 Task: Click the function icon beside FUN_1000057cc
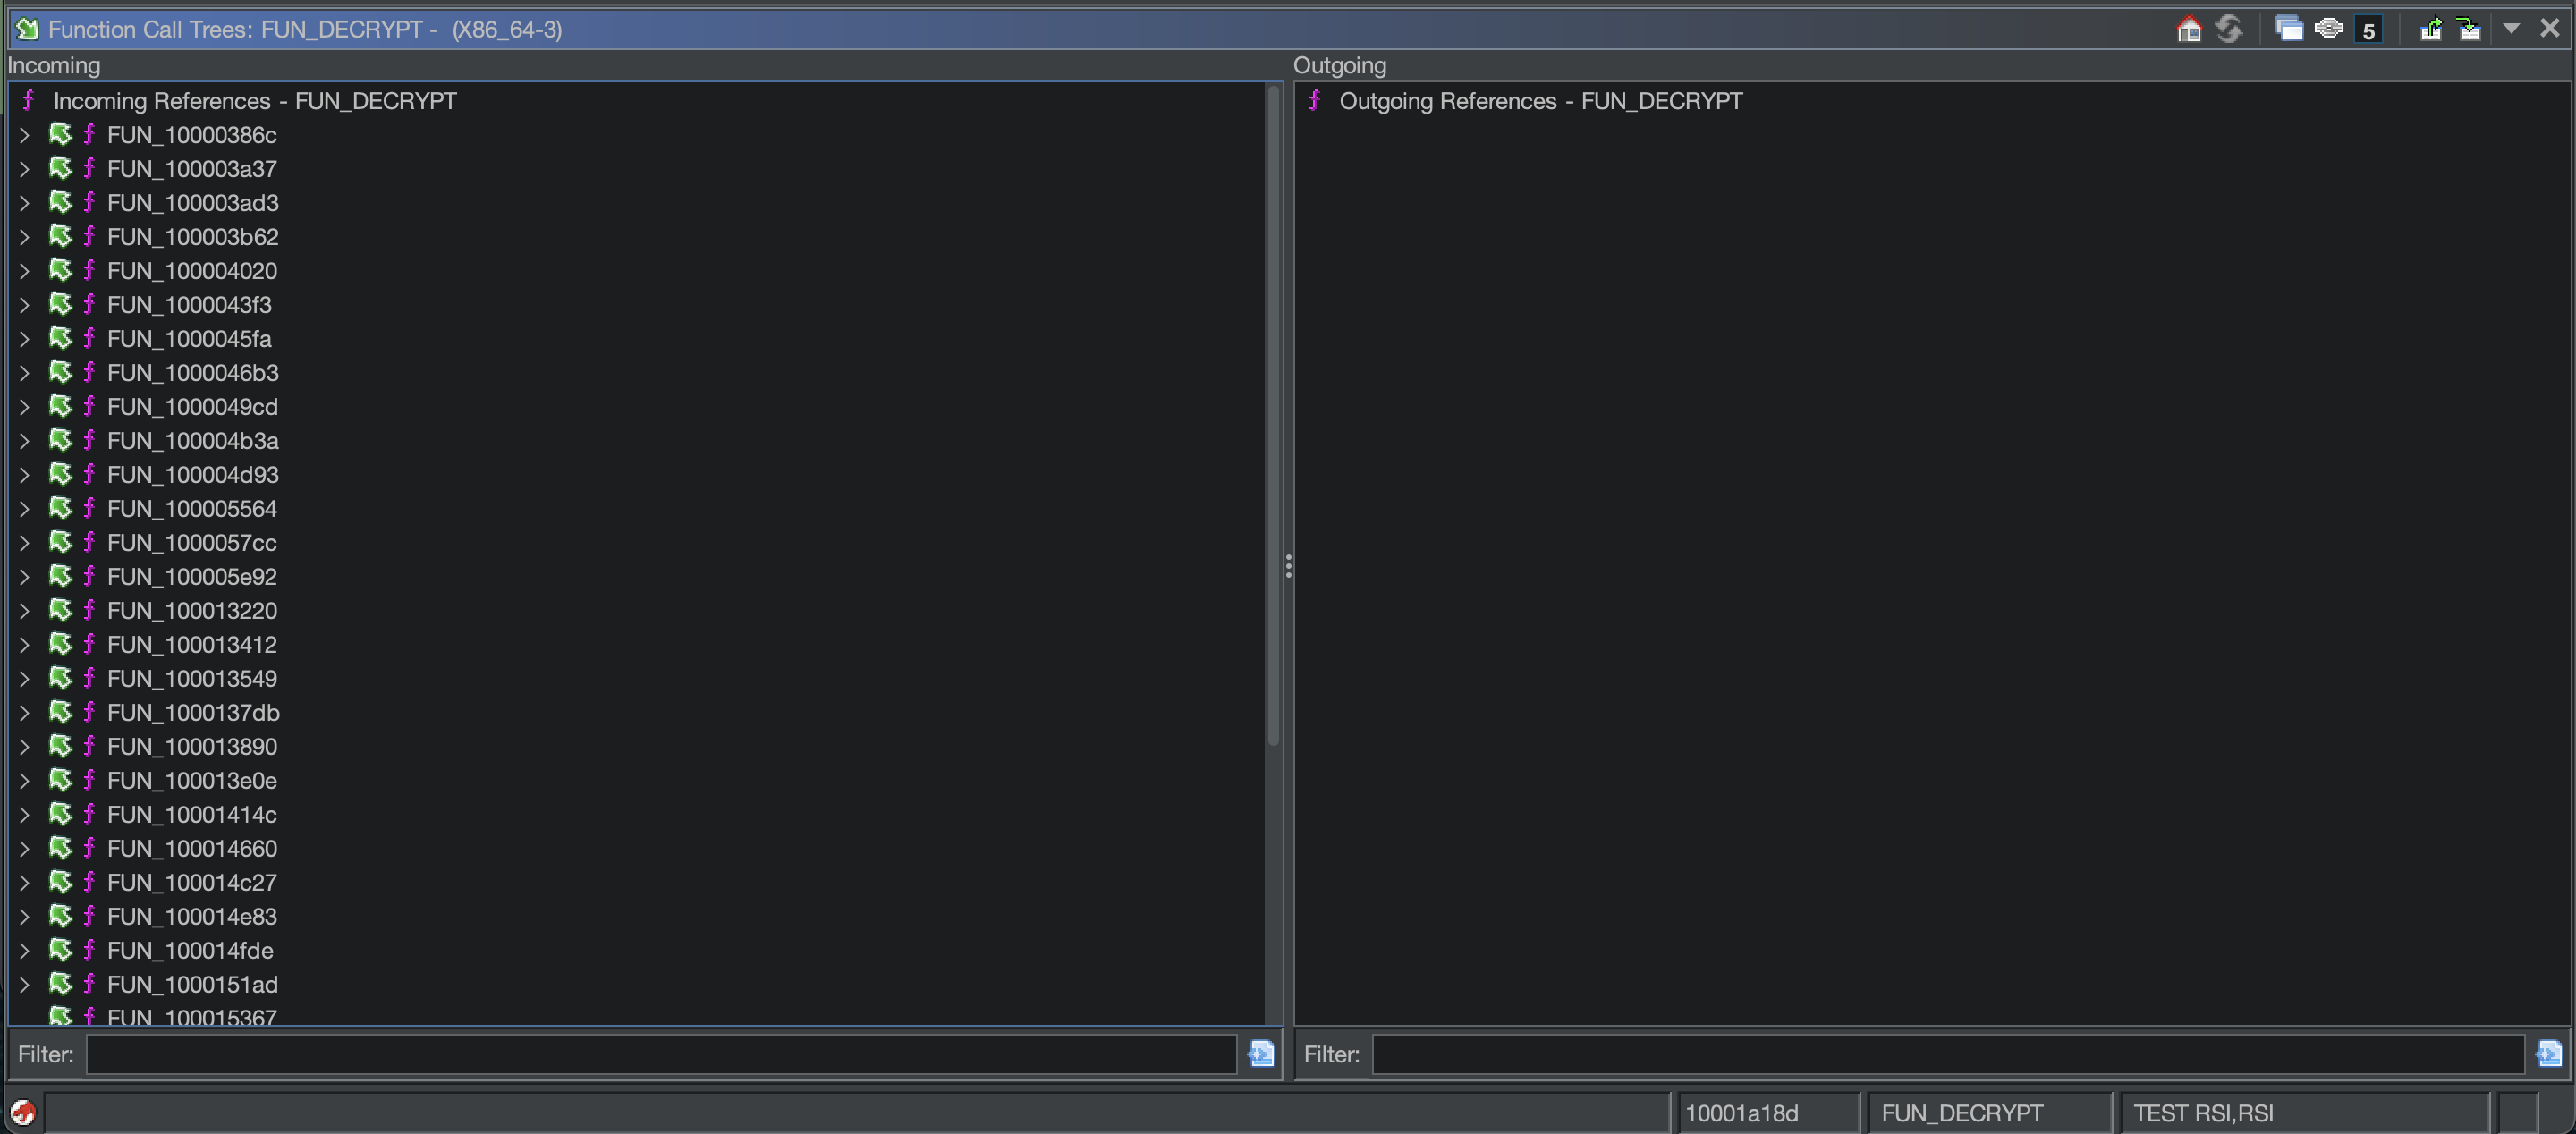89,542
